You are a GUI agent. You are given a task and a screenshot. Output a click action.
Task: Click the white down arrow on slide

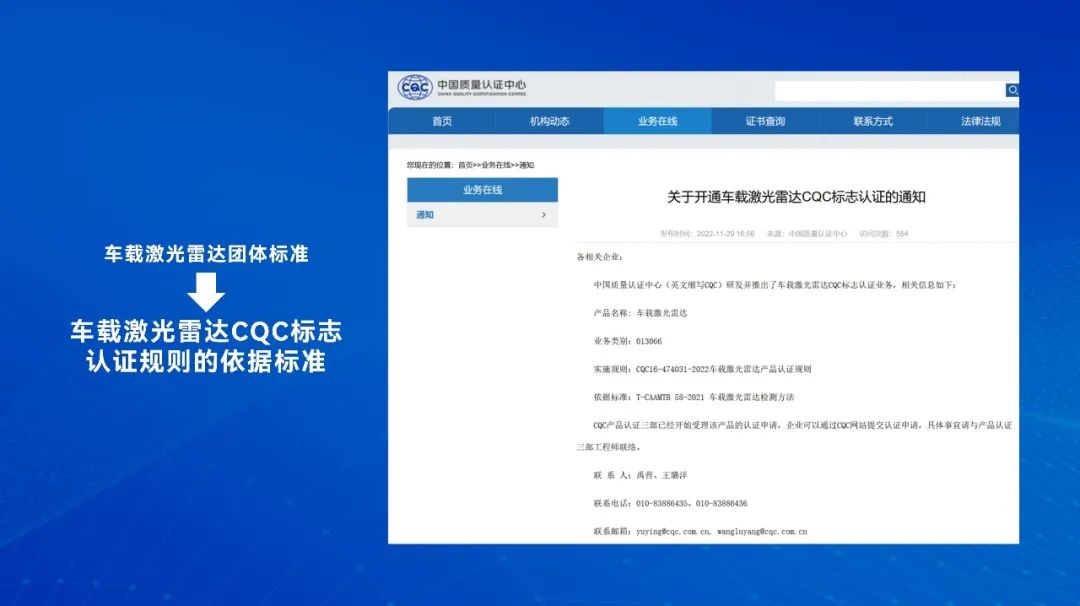(206, 293)
